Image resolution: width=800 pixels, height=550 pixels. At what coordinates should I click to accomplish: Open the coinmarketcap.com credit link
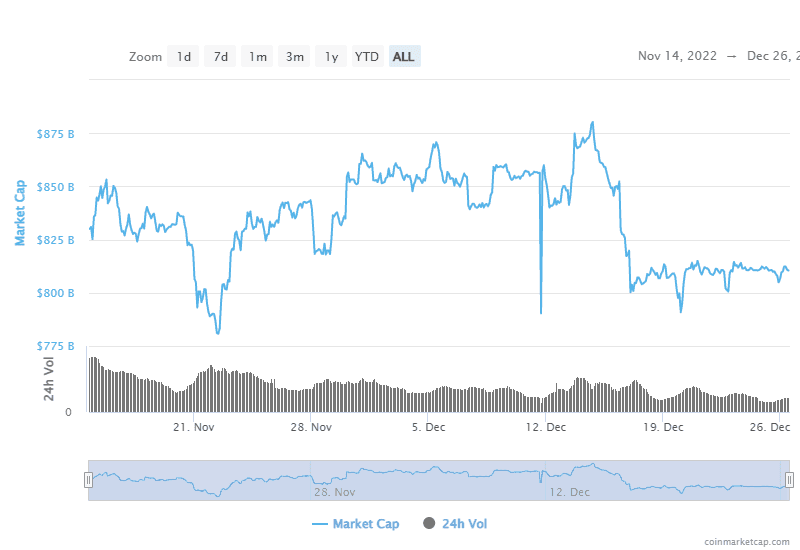(x=746, y=541)
